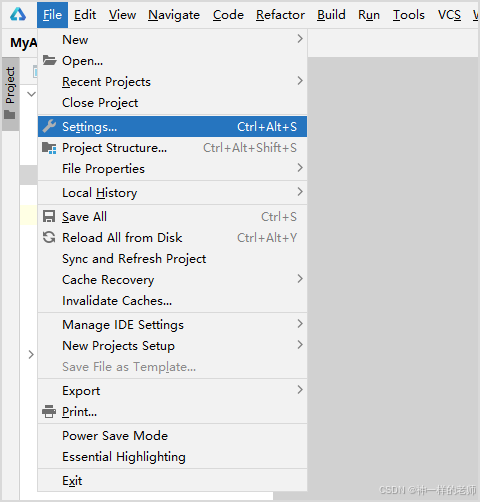Viewport: 480px width, 502px height.
Task: Click the DevEco Studio logo icon
Action: pos(18,15)
